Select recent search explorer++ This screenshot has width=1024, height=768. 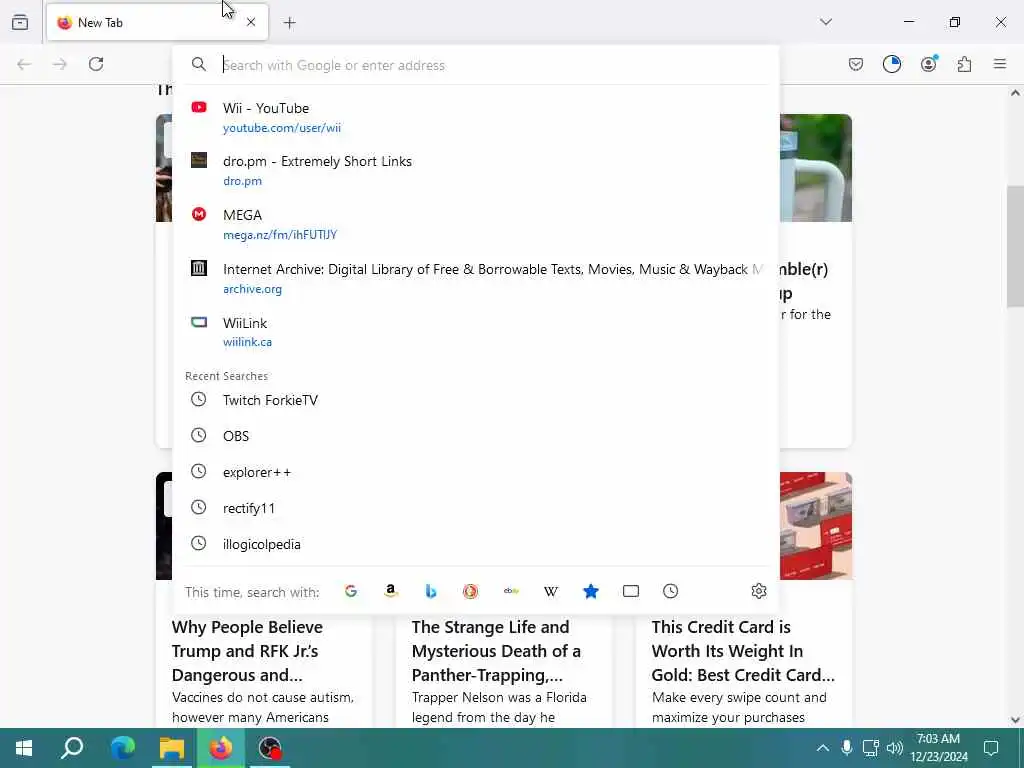coord(475,472)
